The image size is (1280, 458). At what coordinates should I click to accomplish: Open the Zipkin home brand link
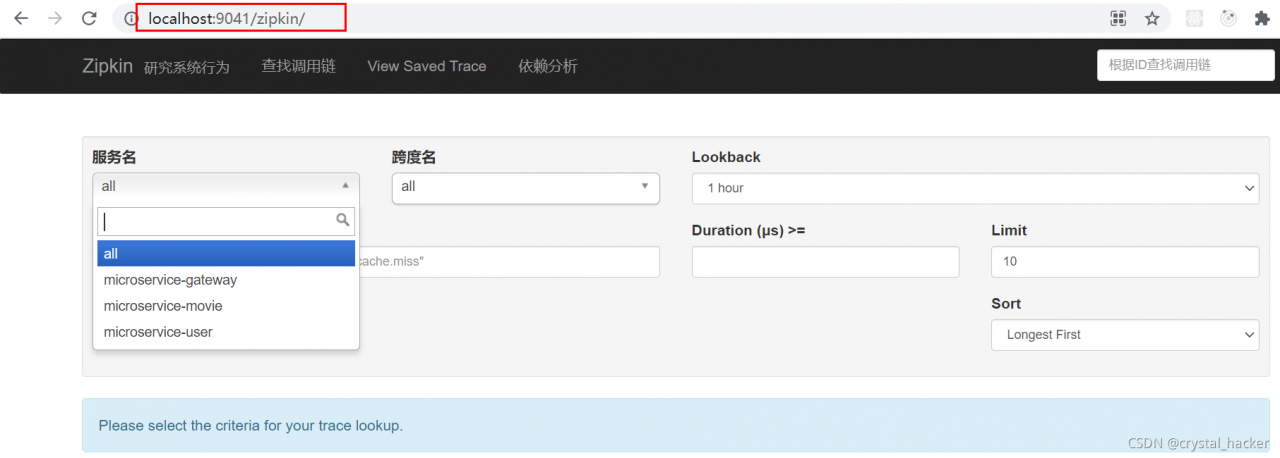[x=107, y=66]
